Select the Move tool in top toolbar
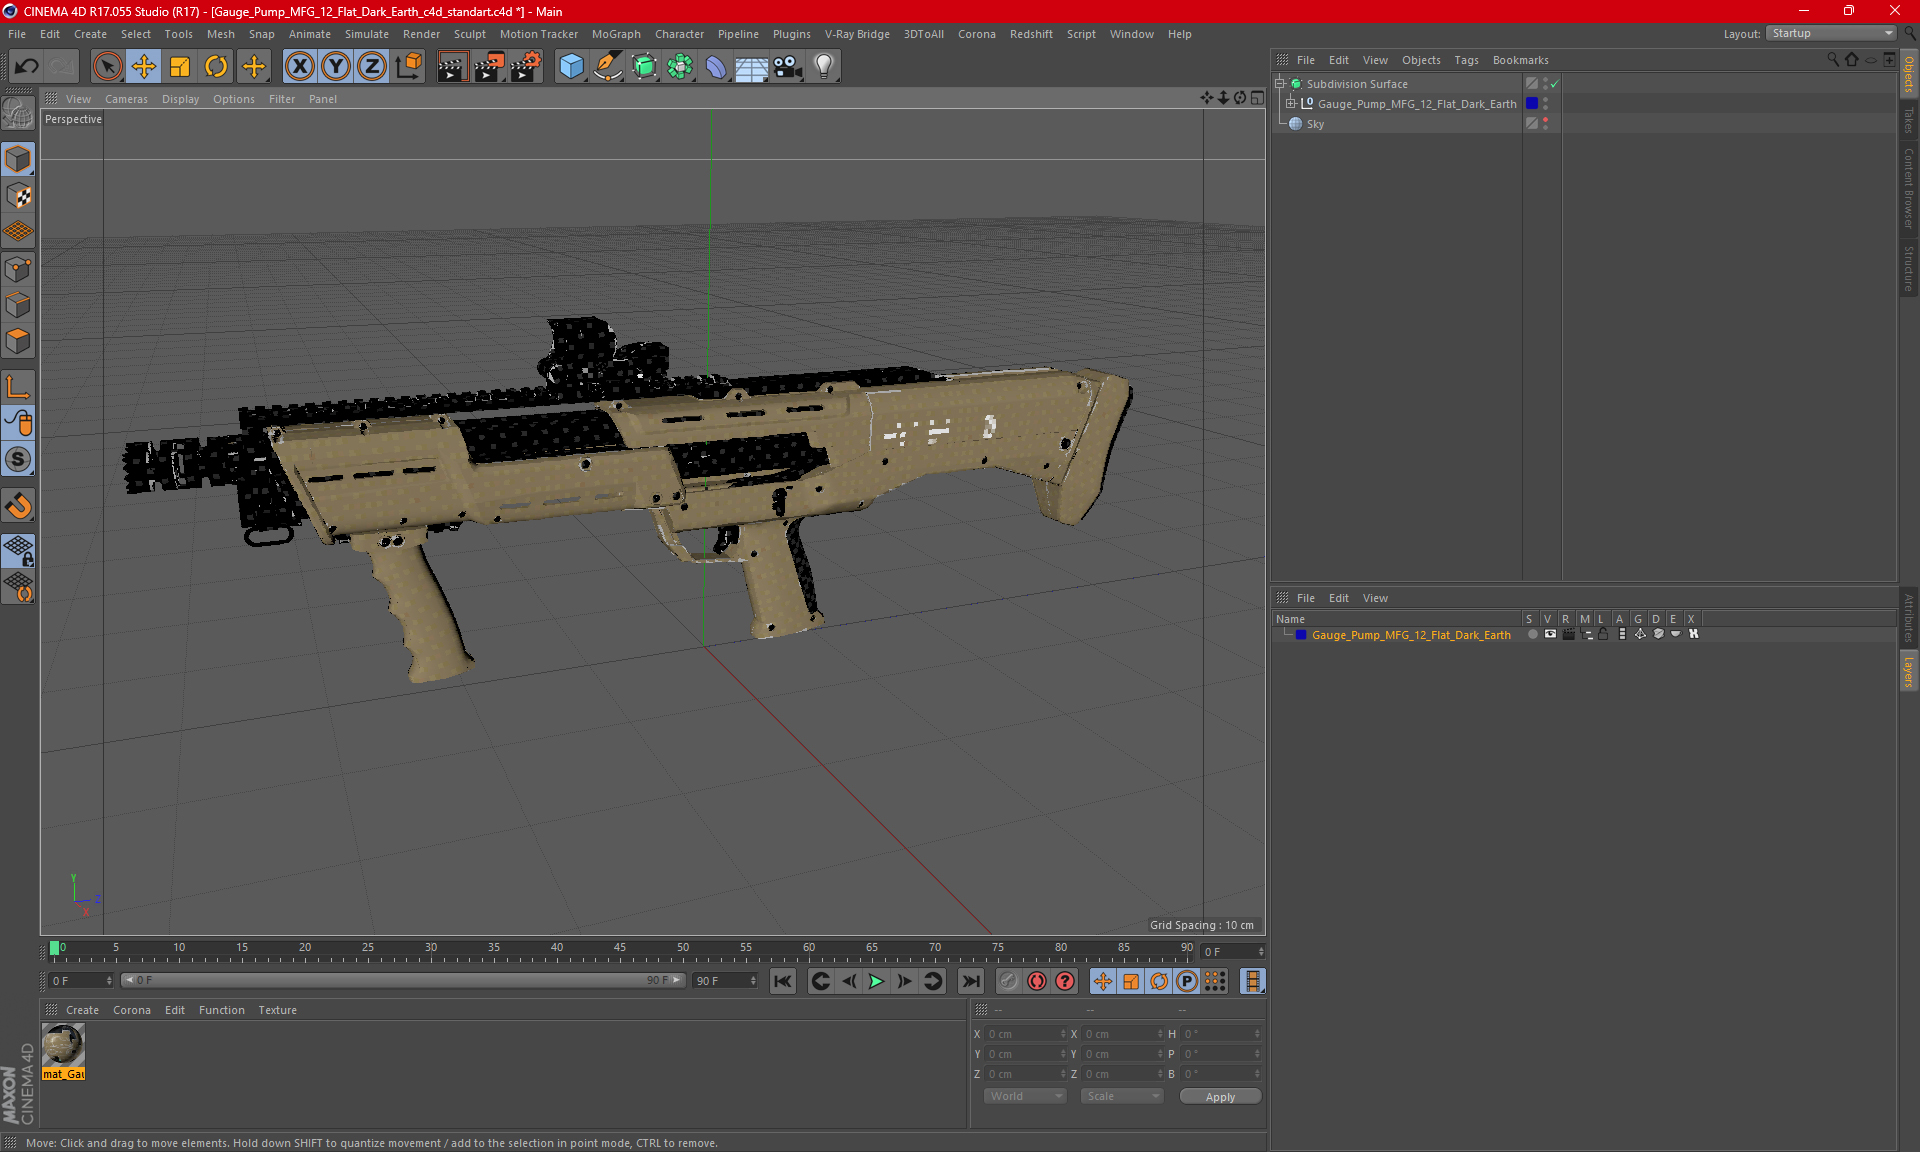The width and height of the screenshot is (1920, 1152). (x=144, y=67)
